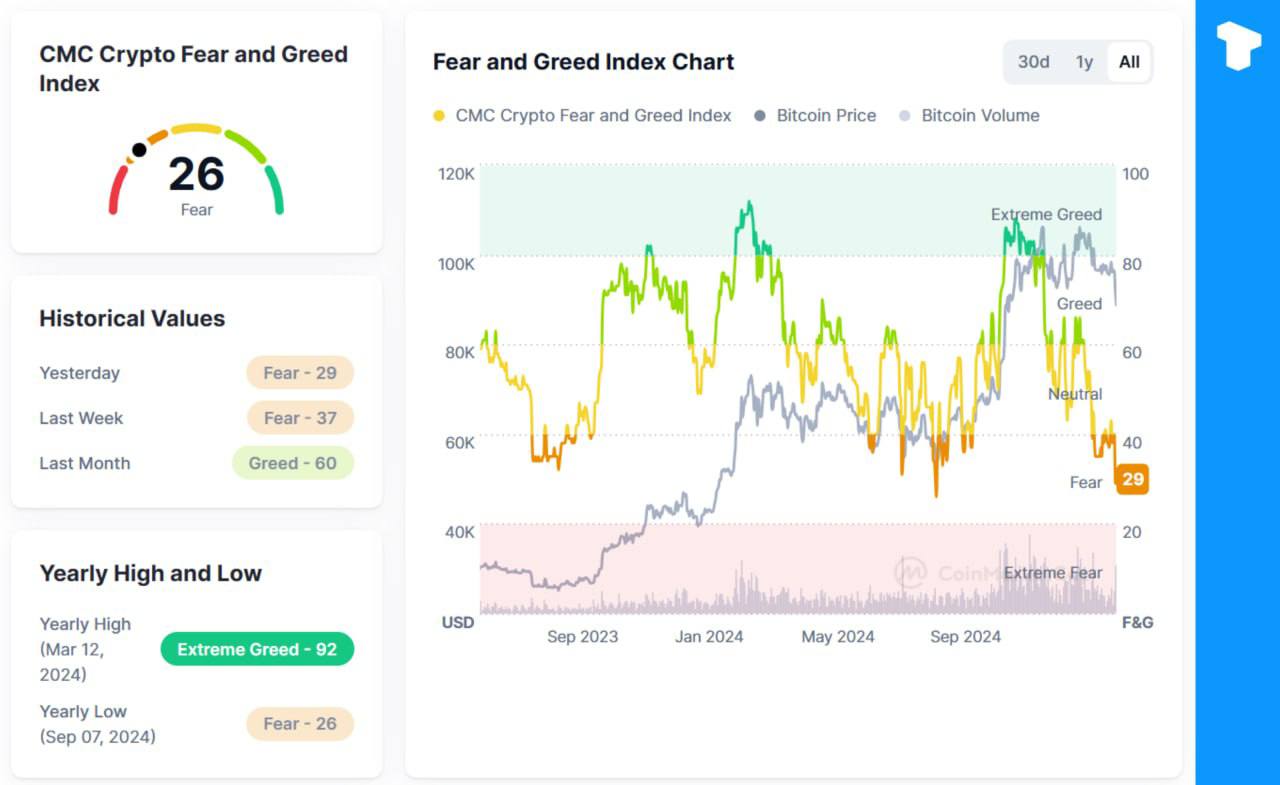Click the black gauge needle dot
Image resolution: width=1280 pixels, height=785 pixels.
(x=139, y=150)
